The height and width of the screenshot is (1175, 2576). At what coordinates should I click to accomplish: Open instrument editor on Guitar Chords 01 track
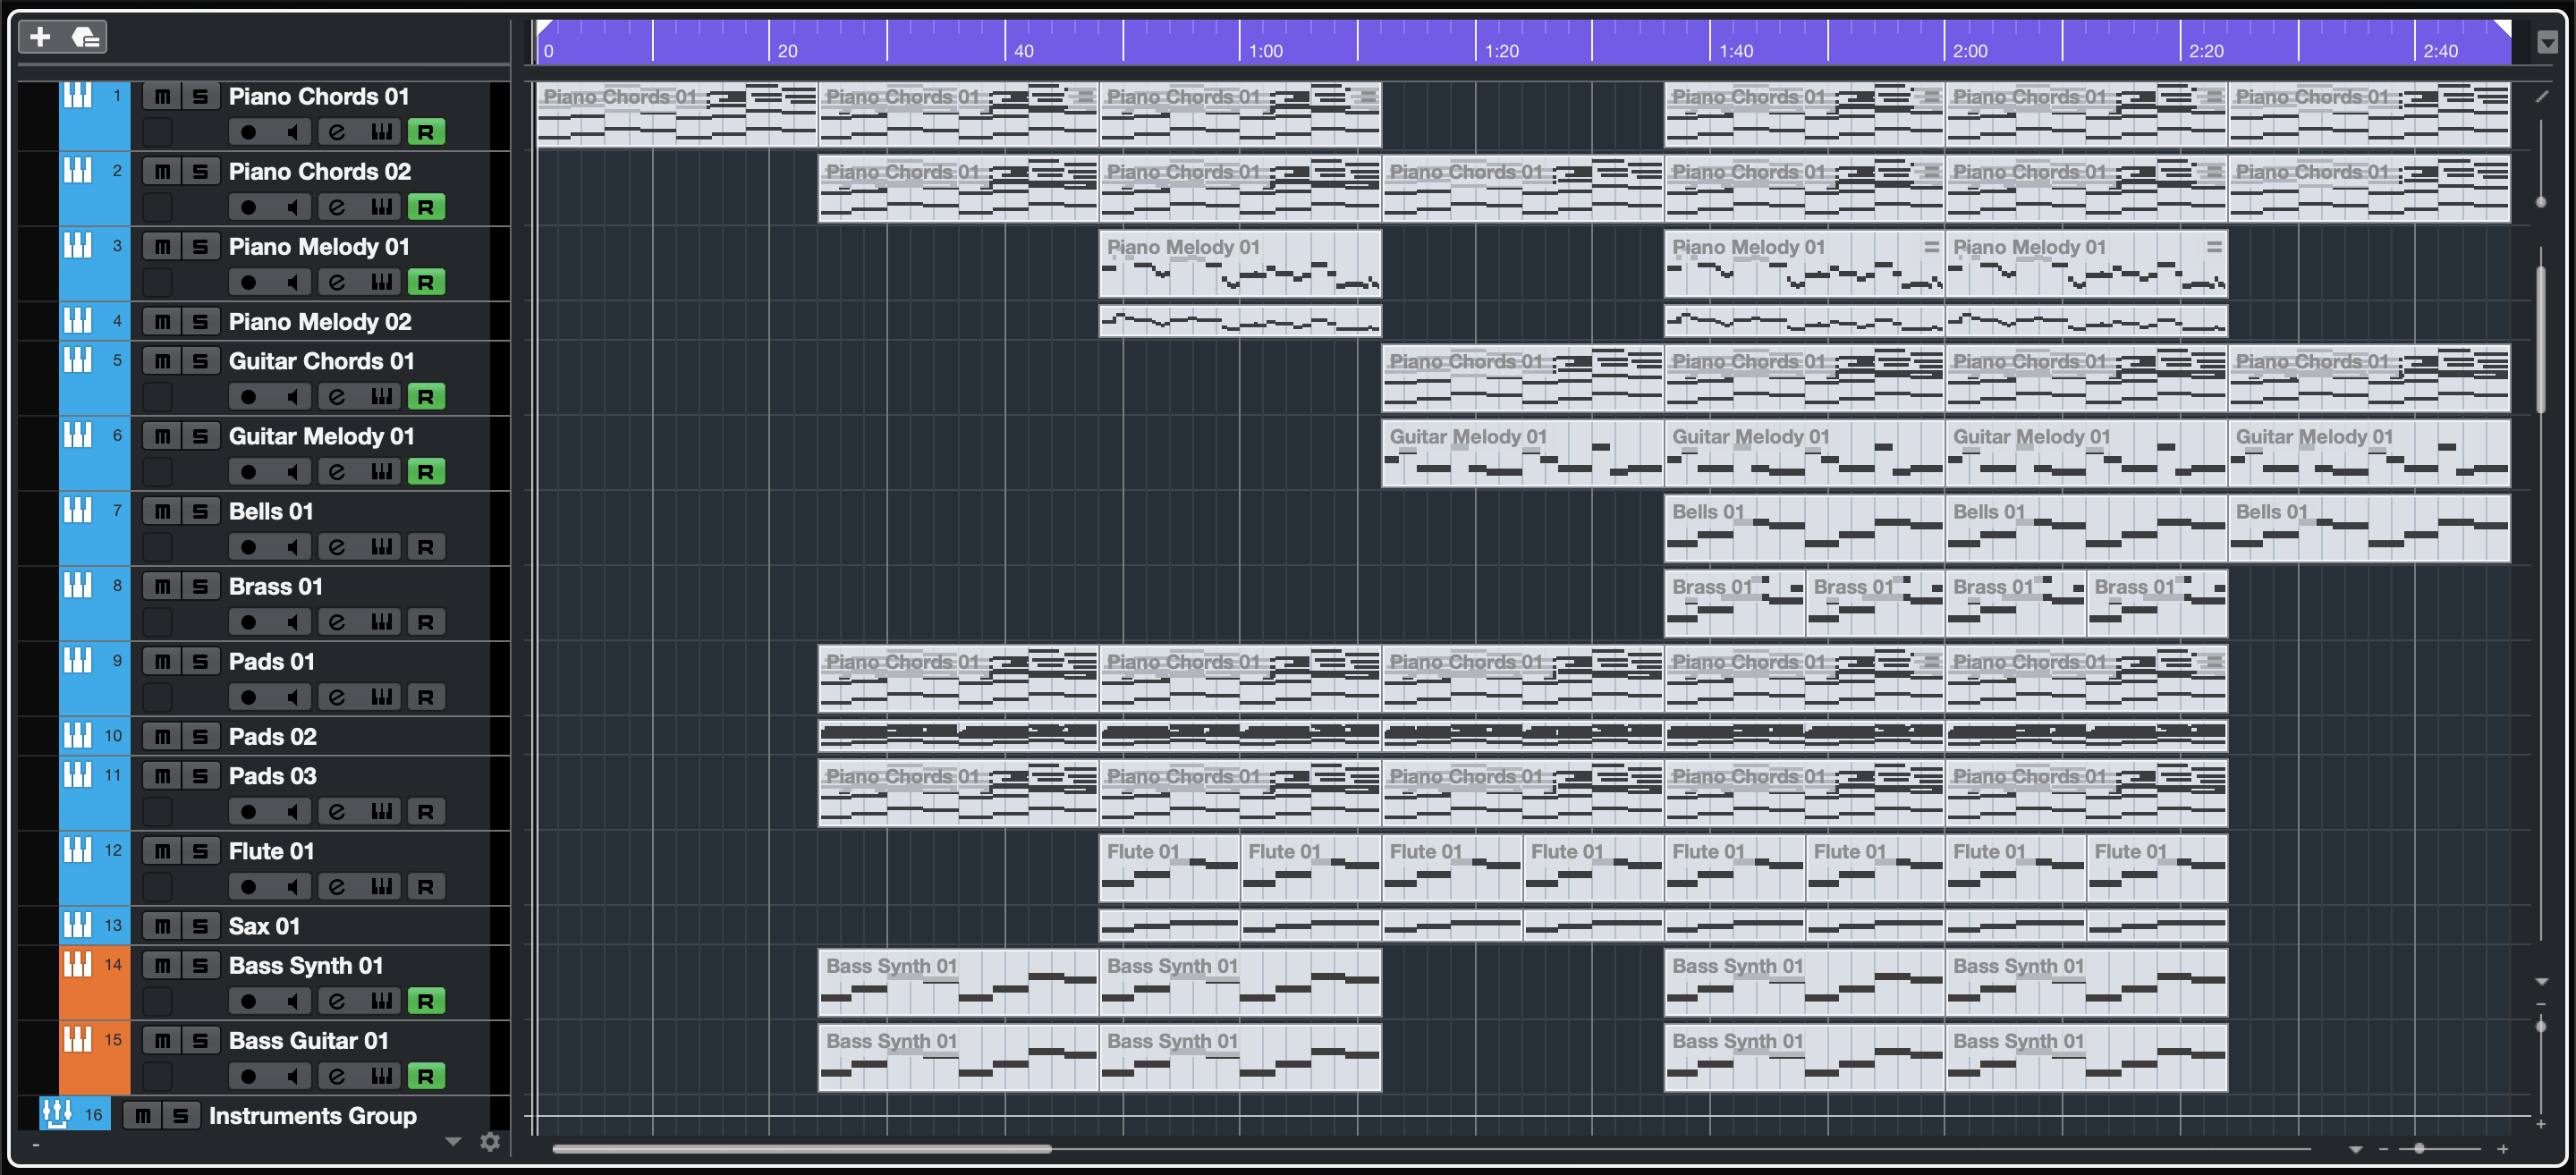381,396
